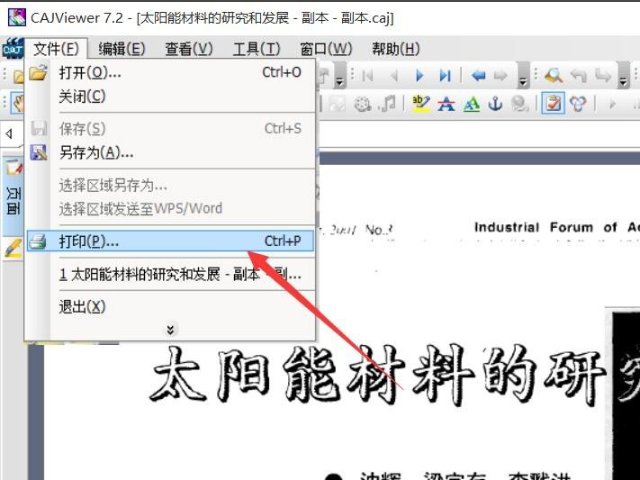Open the 查看(V) menu
Screen dimensions: 640x480
click(x=189, y=49)
